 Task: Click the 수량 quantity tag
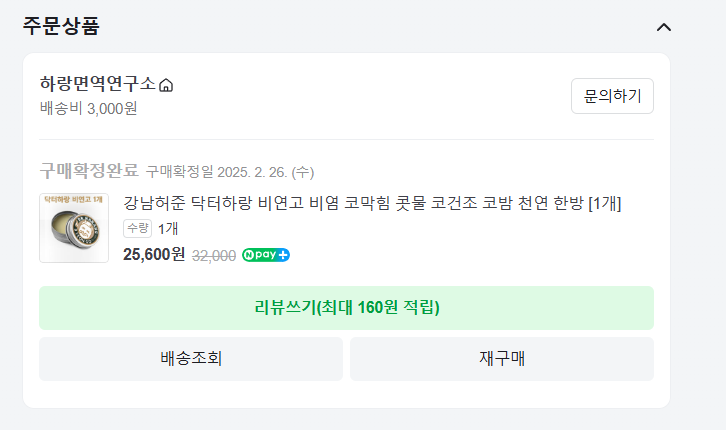point(138,229)
